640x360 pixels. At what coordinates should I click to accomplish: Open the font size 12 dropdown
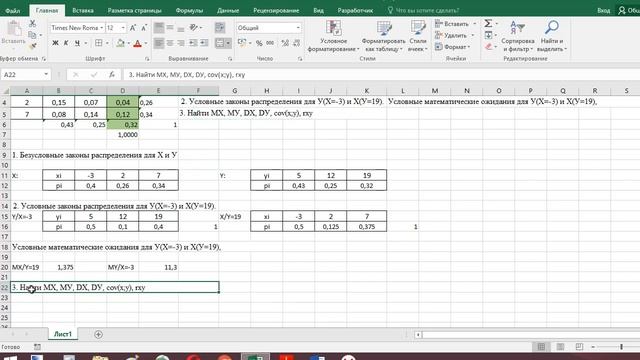pos(123,28)
